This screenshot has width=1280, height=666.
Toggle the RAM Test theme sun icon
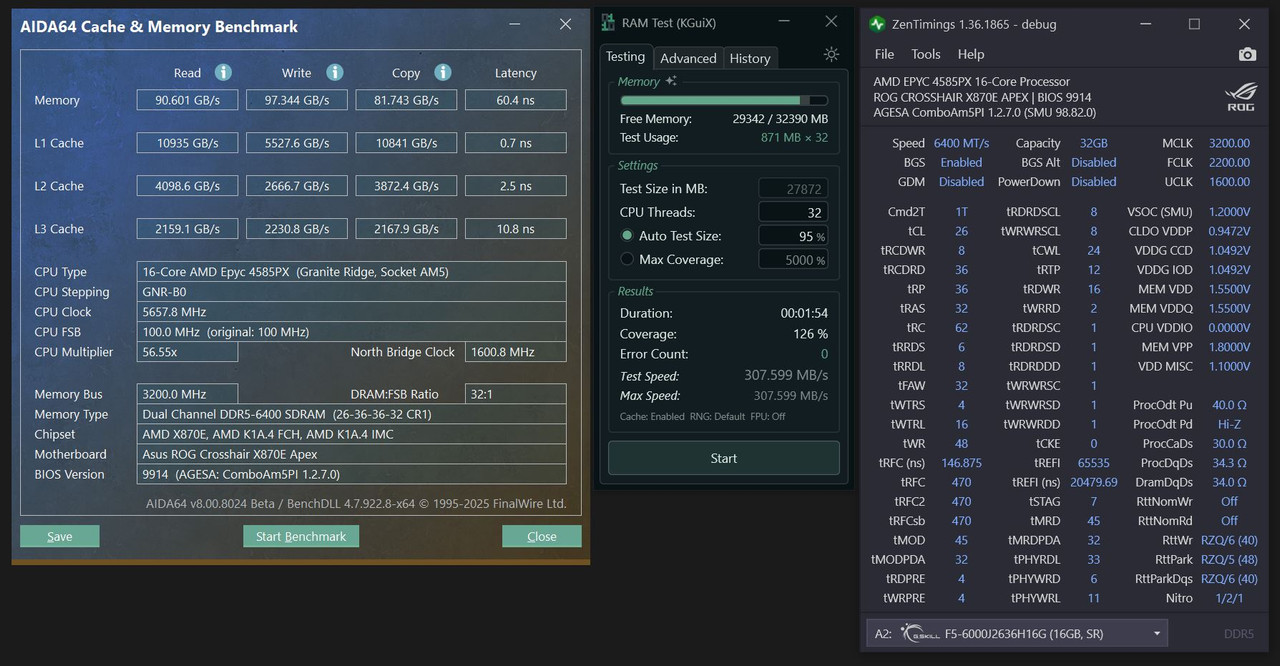831,54
